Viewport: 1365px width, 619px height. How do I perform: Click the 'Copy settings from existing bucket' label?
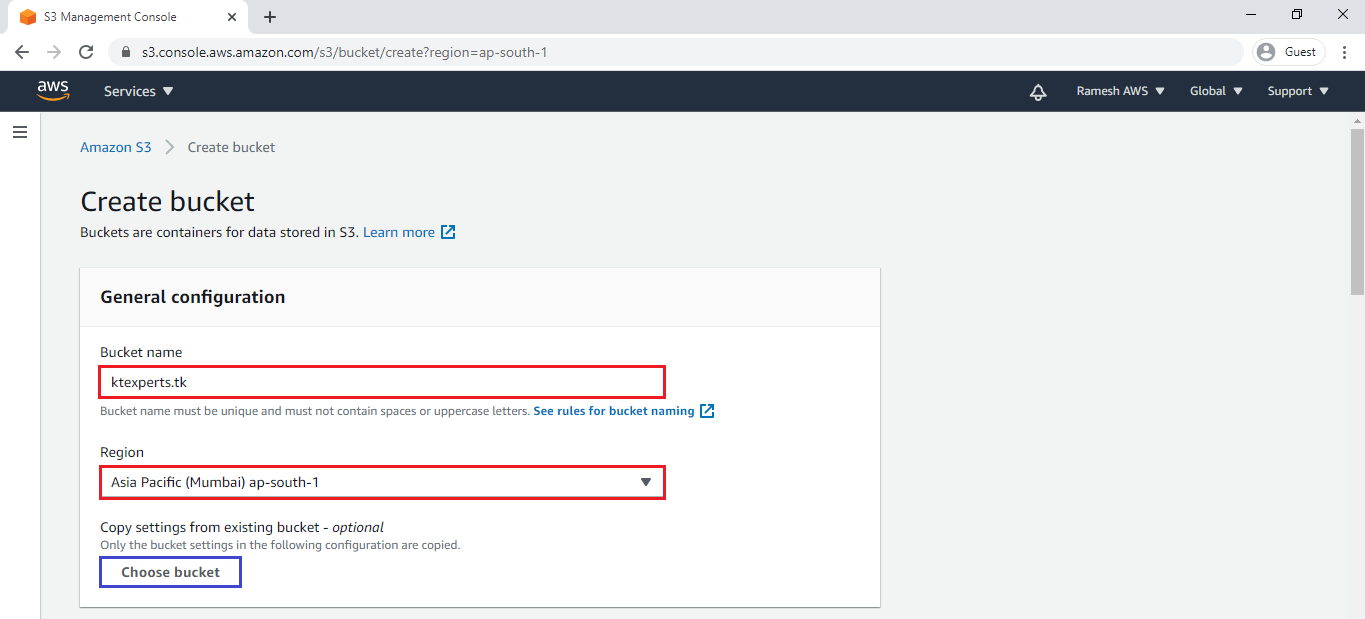242,527
